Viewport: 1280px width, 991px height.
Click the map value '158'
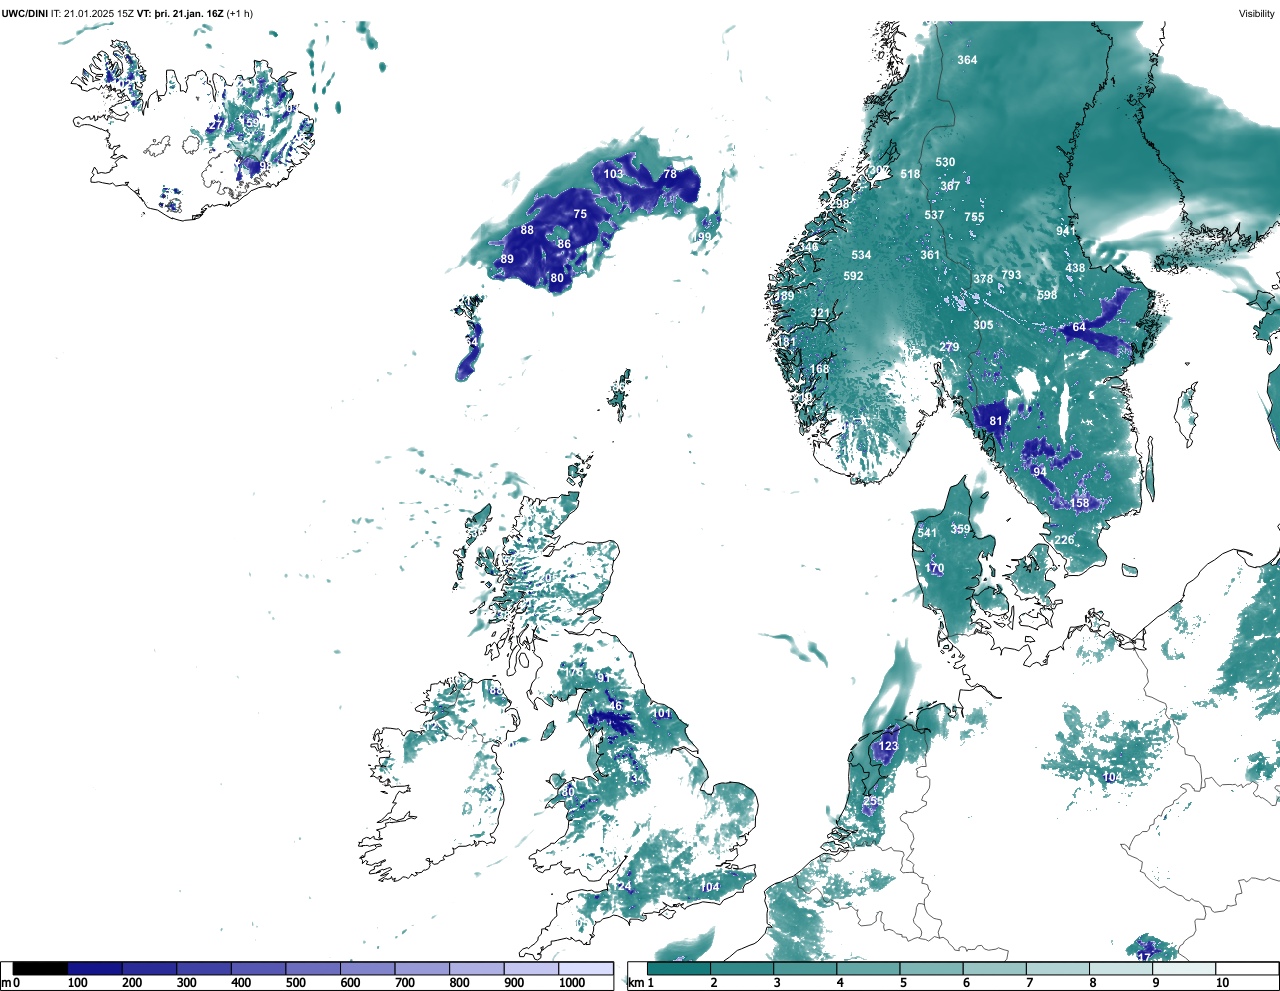click(1080, 503)
